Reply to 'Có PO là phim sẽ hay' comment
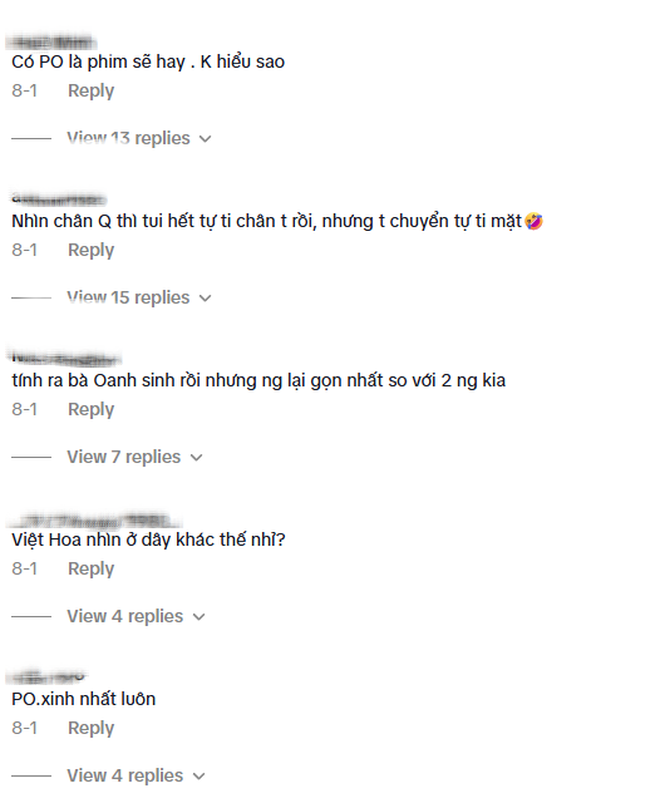The height and width of the screenshot is (808, 660). tap(91, 91)
